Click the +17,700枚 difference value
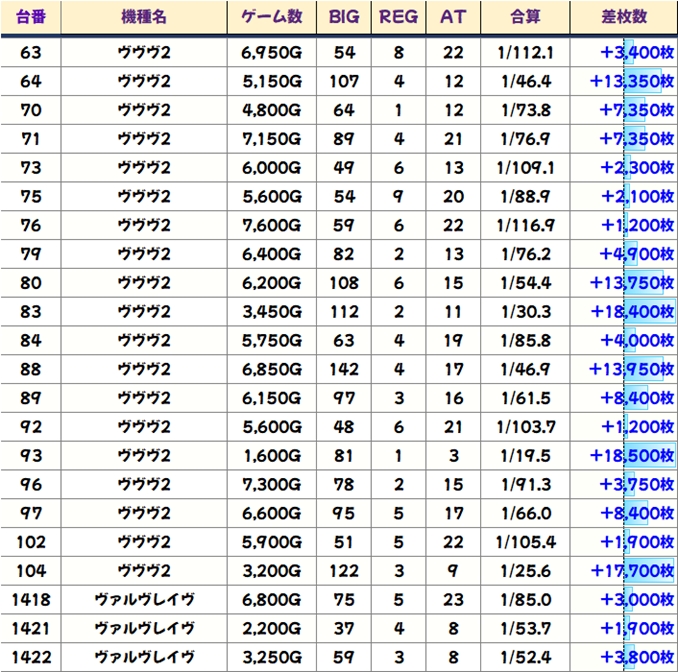Image resolution: width=678 pixels, height=672 pixels. click(x=632, y=571)
